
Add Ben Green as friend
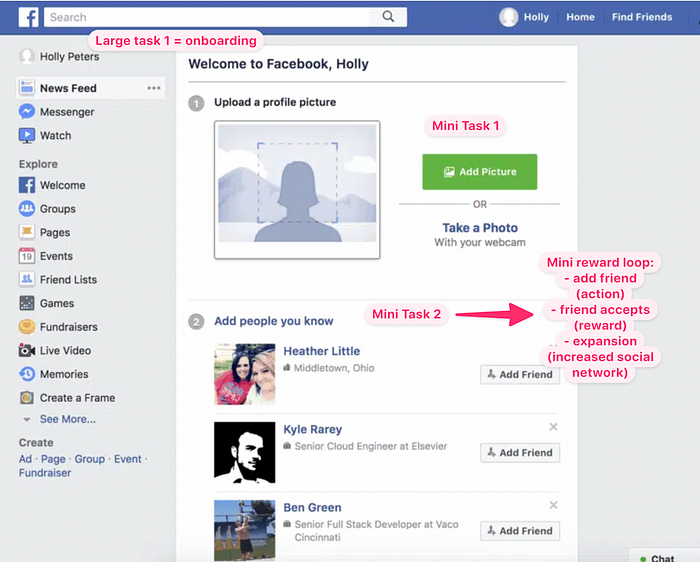point(520,531)
